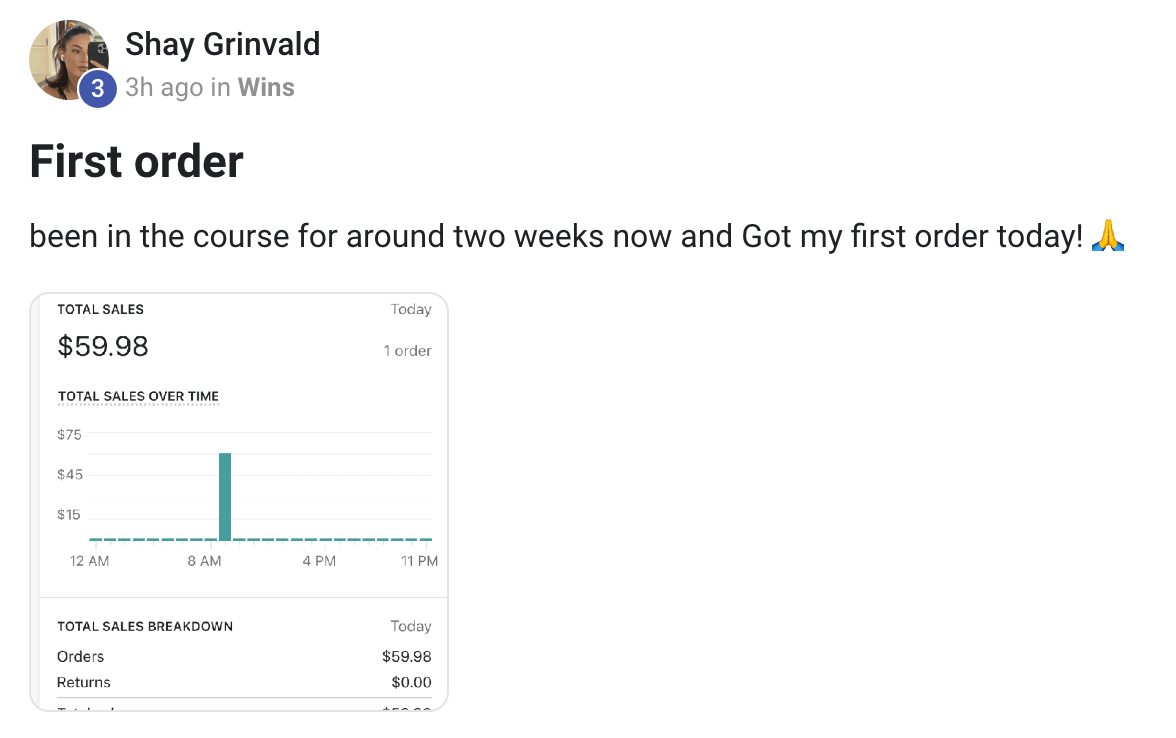The width and height of the screenshot is (1176, 738).
Task: Click the level 3 badge on avatar
Action: click(x=98, y=88)
